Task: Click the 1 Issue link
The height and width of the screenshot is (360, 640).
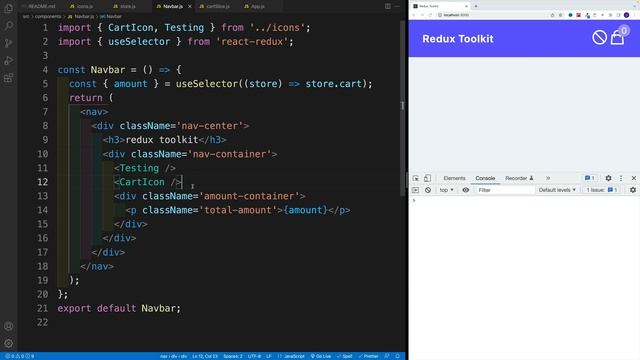Action: [x=602, y=190]
